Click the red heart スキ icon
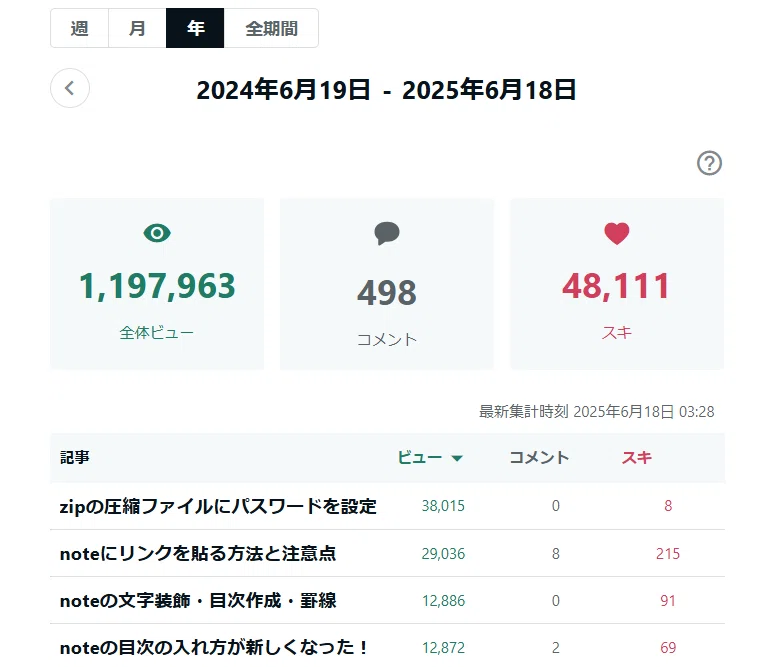The width and height of the screenshot is (769, 667). 616,233
